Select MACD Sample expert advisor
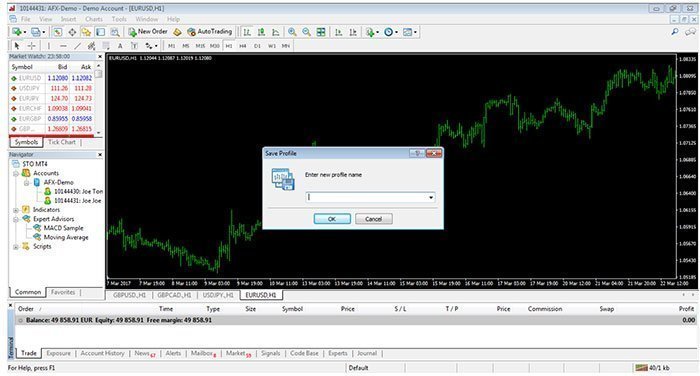 pyautogui.click(x=63, y=228)
